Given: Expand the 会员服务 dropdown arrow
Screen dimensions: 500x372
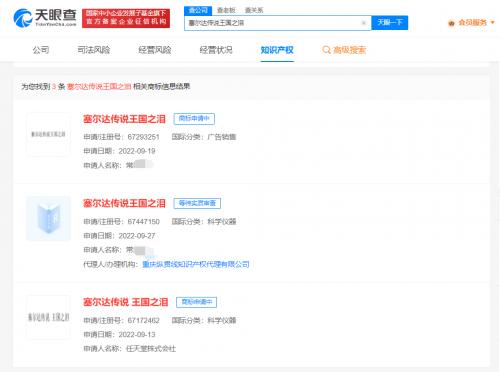Looking at the screenshot, I should [x=492, y=23].
